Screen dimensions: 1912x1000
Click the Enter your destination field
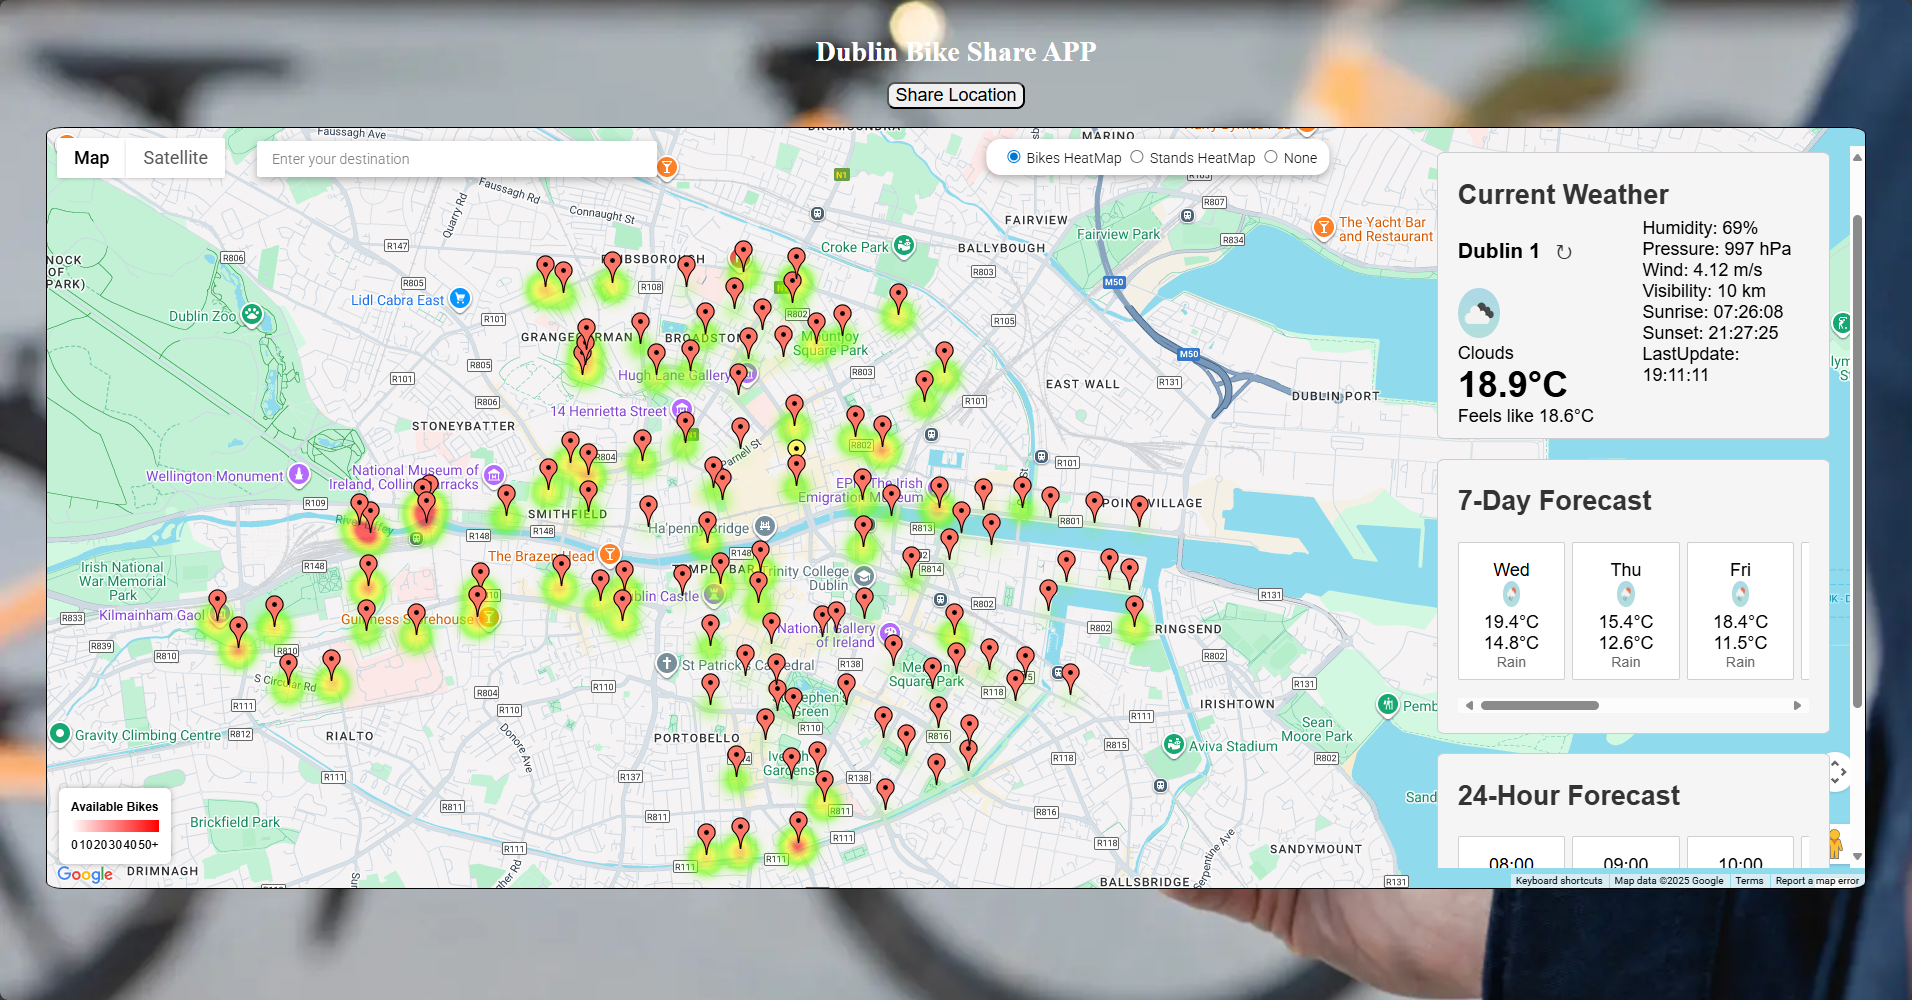(x=456, y=159)
